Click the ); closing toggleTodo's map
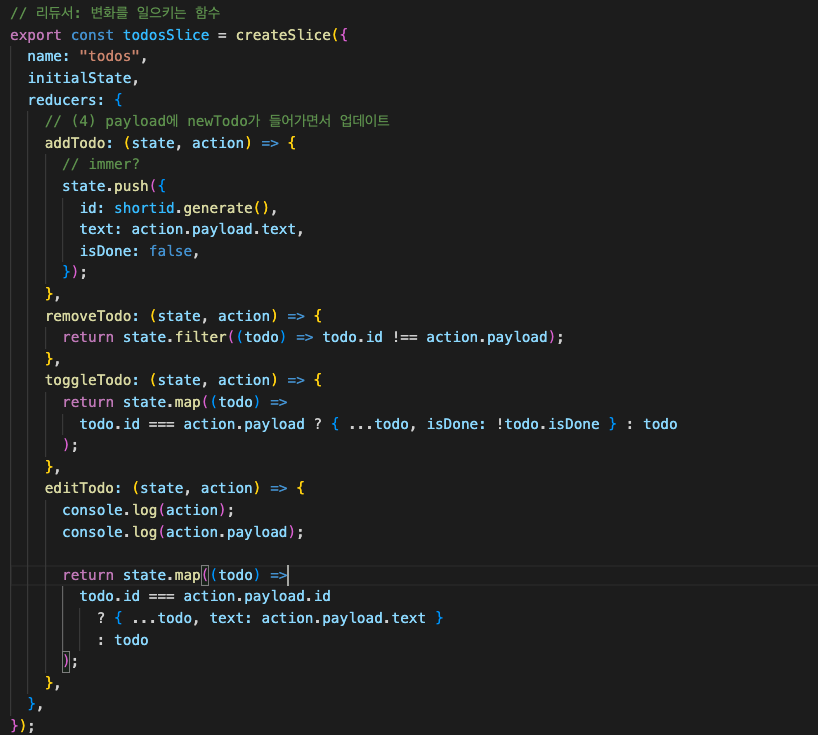 point(70,445)
